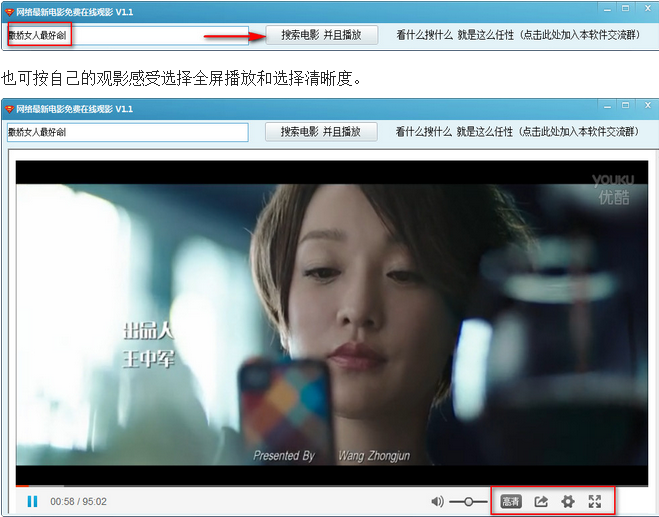
Task: Pause the video with the pause button
Action: 32,501
